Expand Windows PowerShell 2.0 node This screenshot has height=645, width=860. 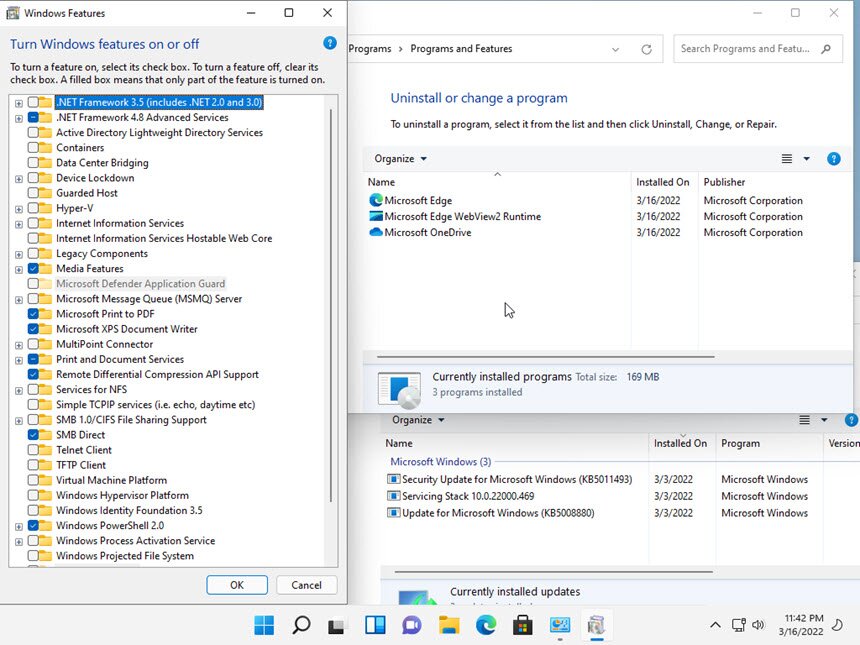point(19,527)
